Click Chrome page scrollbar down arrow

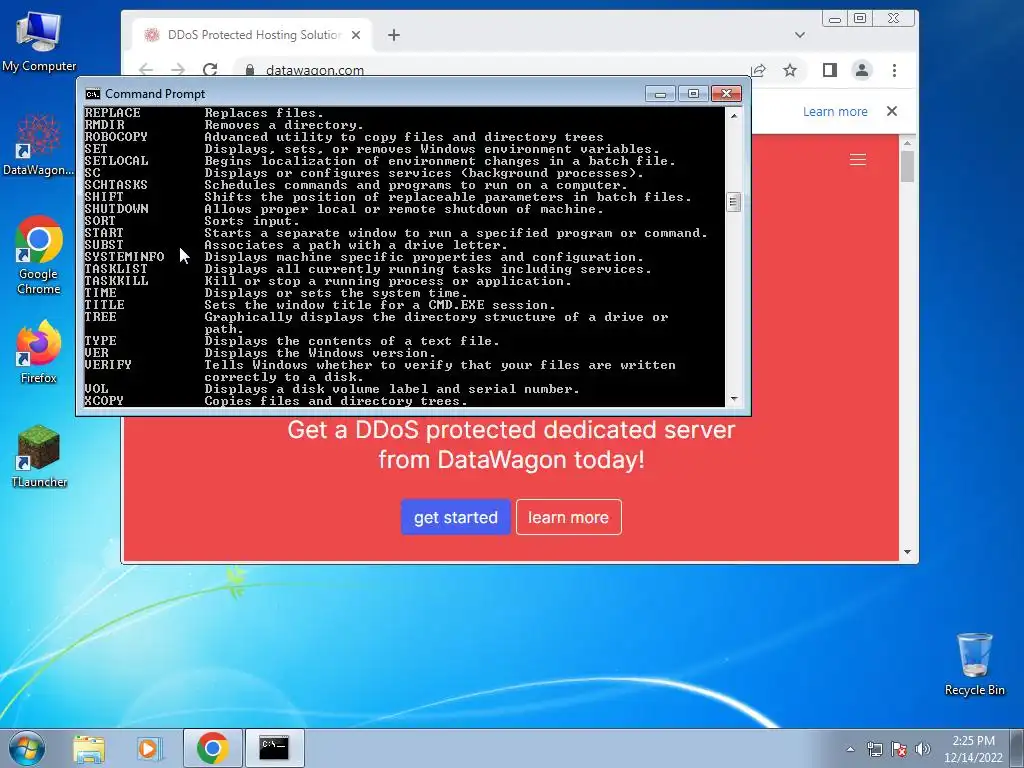(907, 552)
